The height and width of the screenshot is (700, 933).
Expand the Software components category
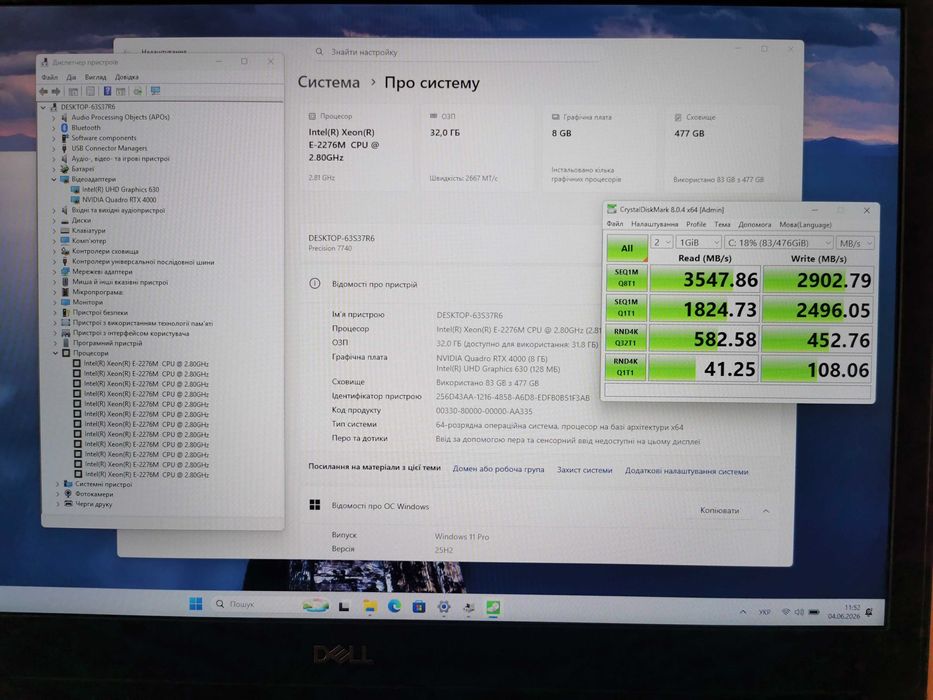(54, 138)
